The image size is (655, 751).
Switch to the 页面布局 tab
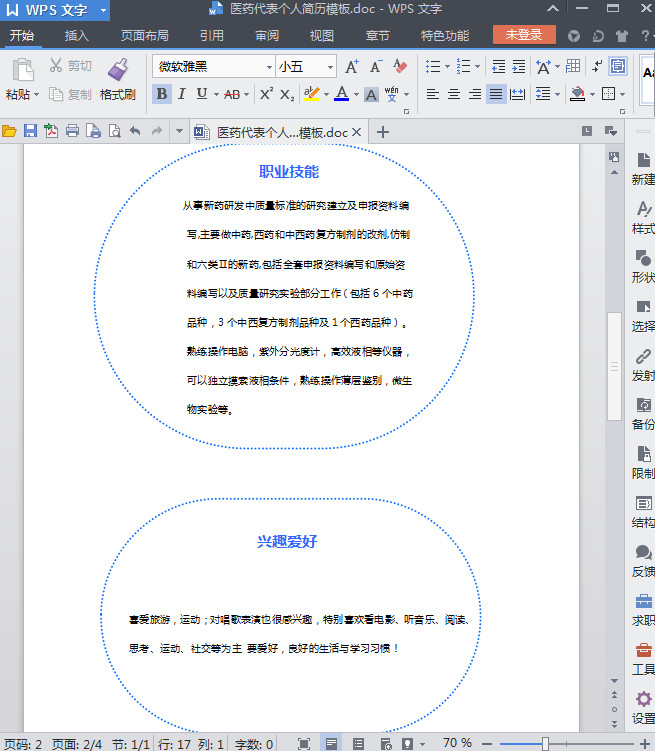(145, 35)
